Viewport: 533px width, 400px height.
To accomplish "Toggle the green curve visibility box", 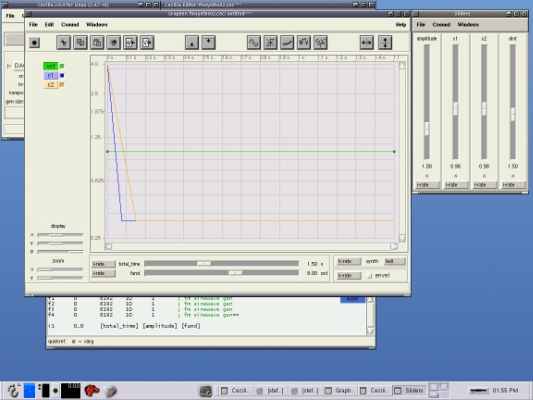I will pos(62,66).
